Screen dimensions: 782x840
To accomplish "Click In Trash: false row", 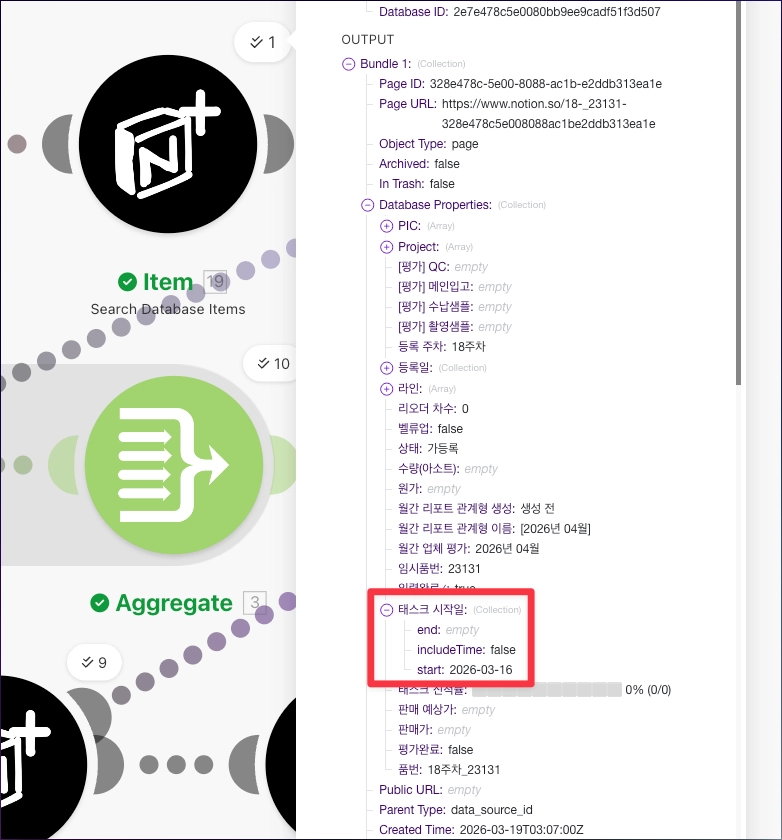I will click(x=417, y=184).
